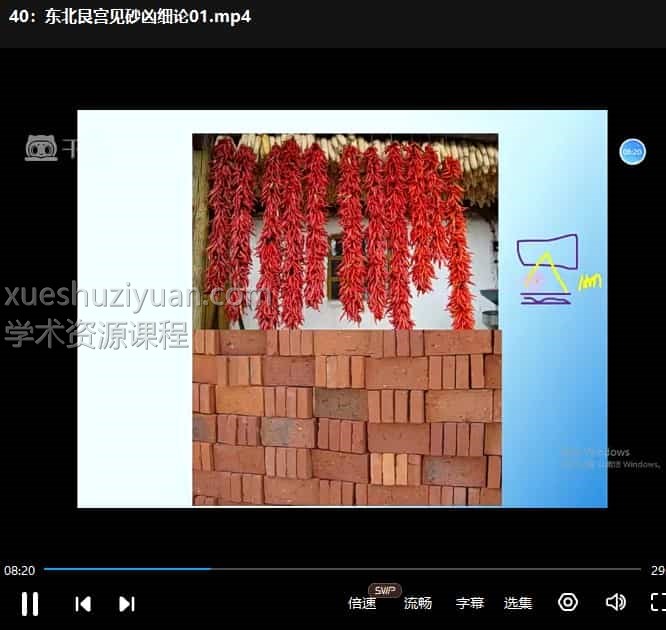The width and height of the screenshot is (666, 630).
Task: Skip to the previous video
Action: [83, 603]
